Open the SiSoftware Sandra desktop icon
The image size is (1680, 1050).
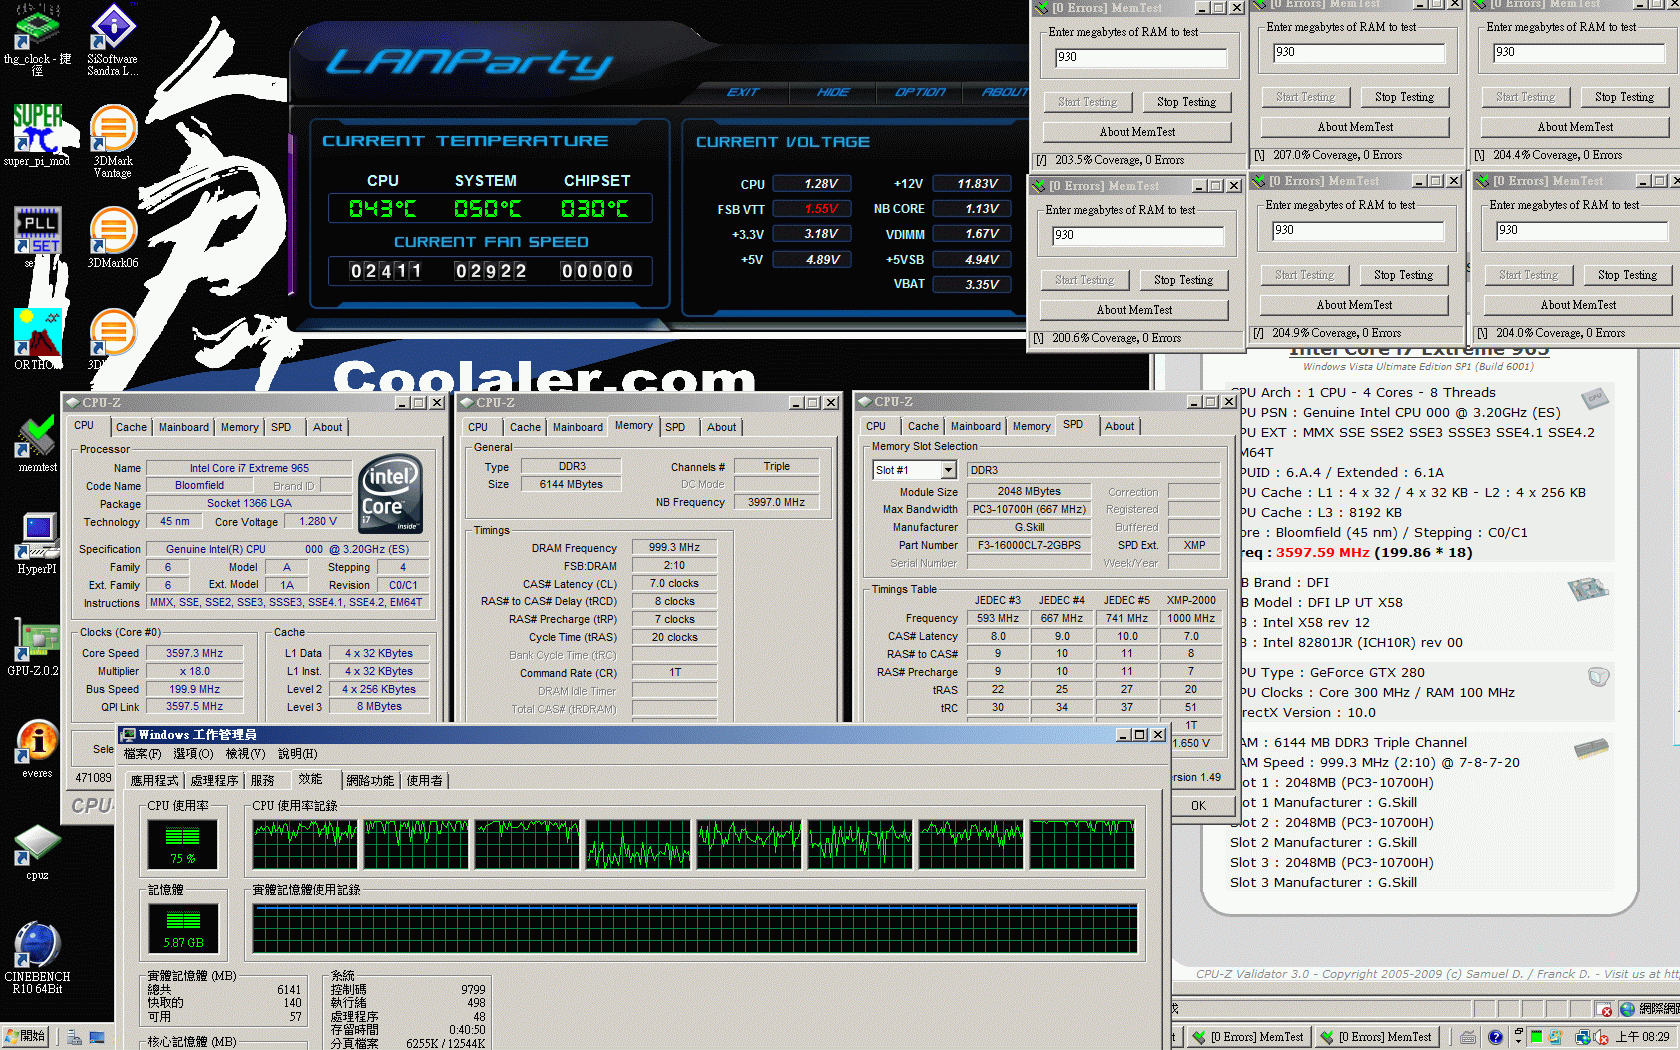113,40
